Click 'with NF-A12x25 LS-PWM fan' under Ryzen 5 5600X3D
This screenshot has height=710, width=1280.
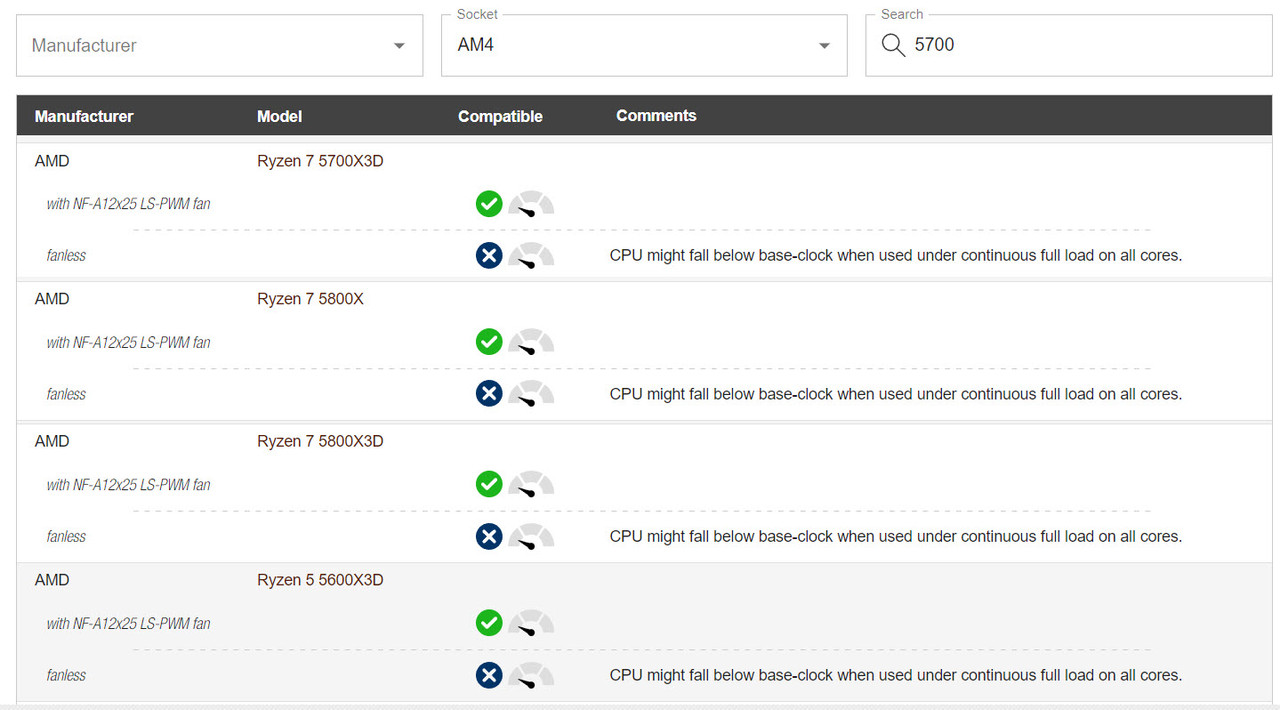(128, 623)
